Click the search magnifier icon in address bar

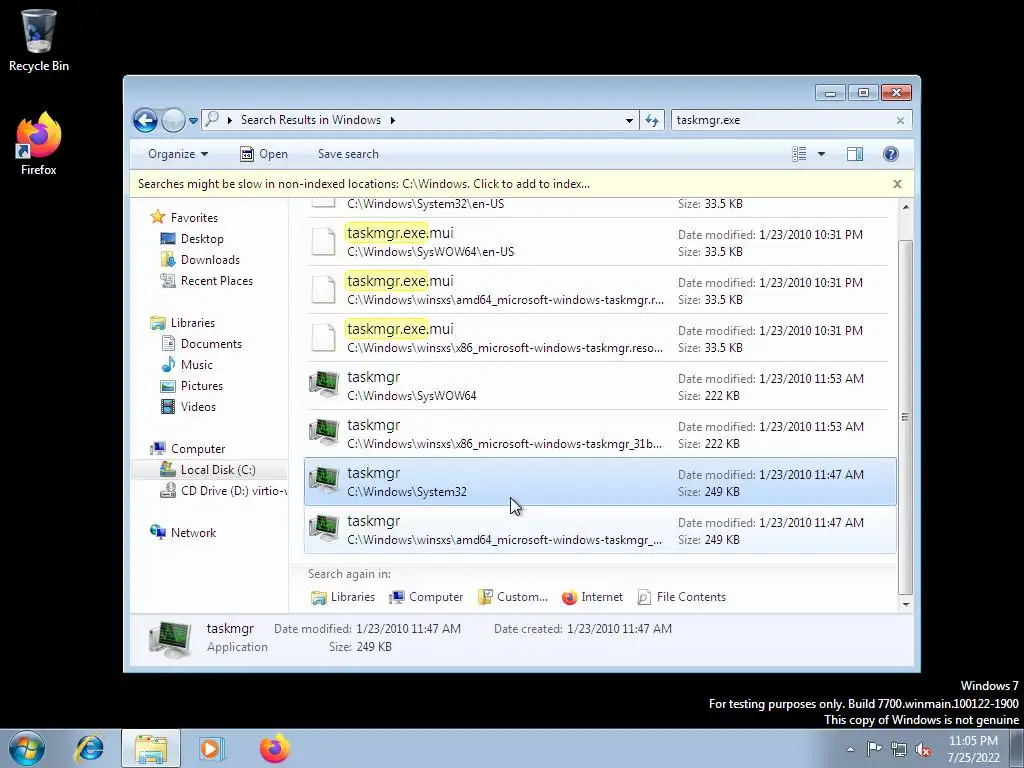tap(212, 120)
